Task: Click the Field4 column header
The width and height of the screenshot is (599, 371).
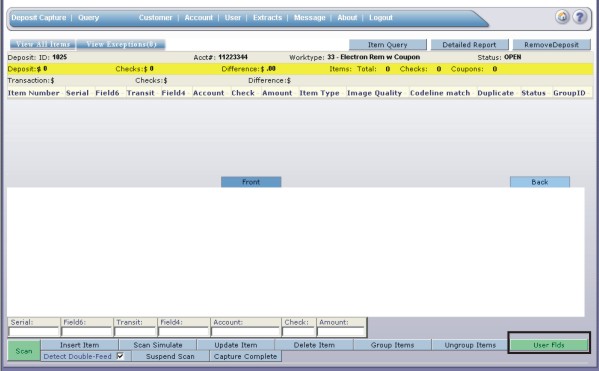Action: pyautogui.click(x=173, y=93)
